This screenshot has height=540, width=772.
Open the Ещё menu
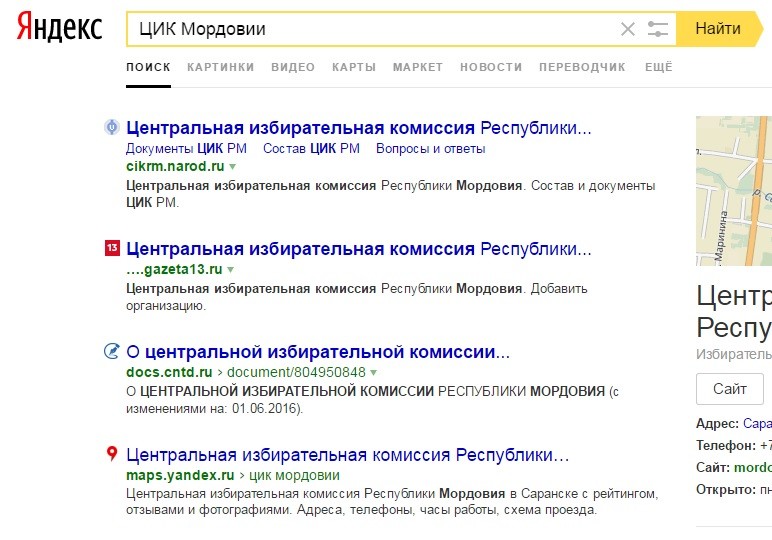659,67
